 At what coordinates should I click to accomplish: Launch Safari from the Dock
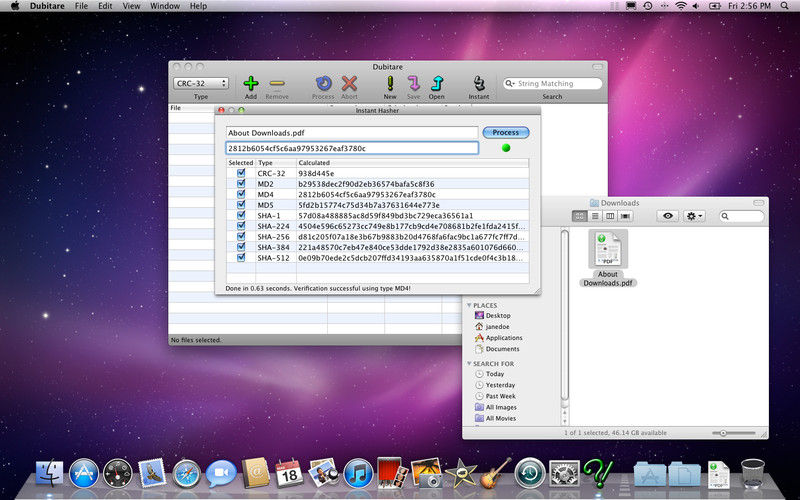pyautogui.click(x=186, y=474)
